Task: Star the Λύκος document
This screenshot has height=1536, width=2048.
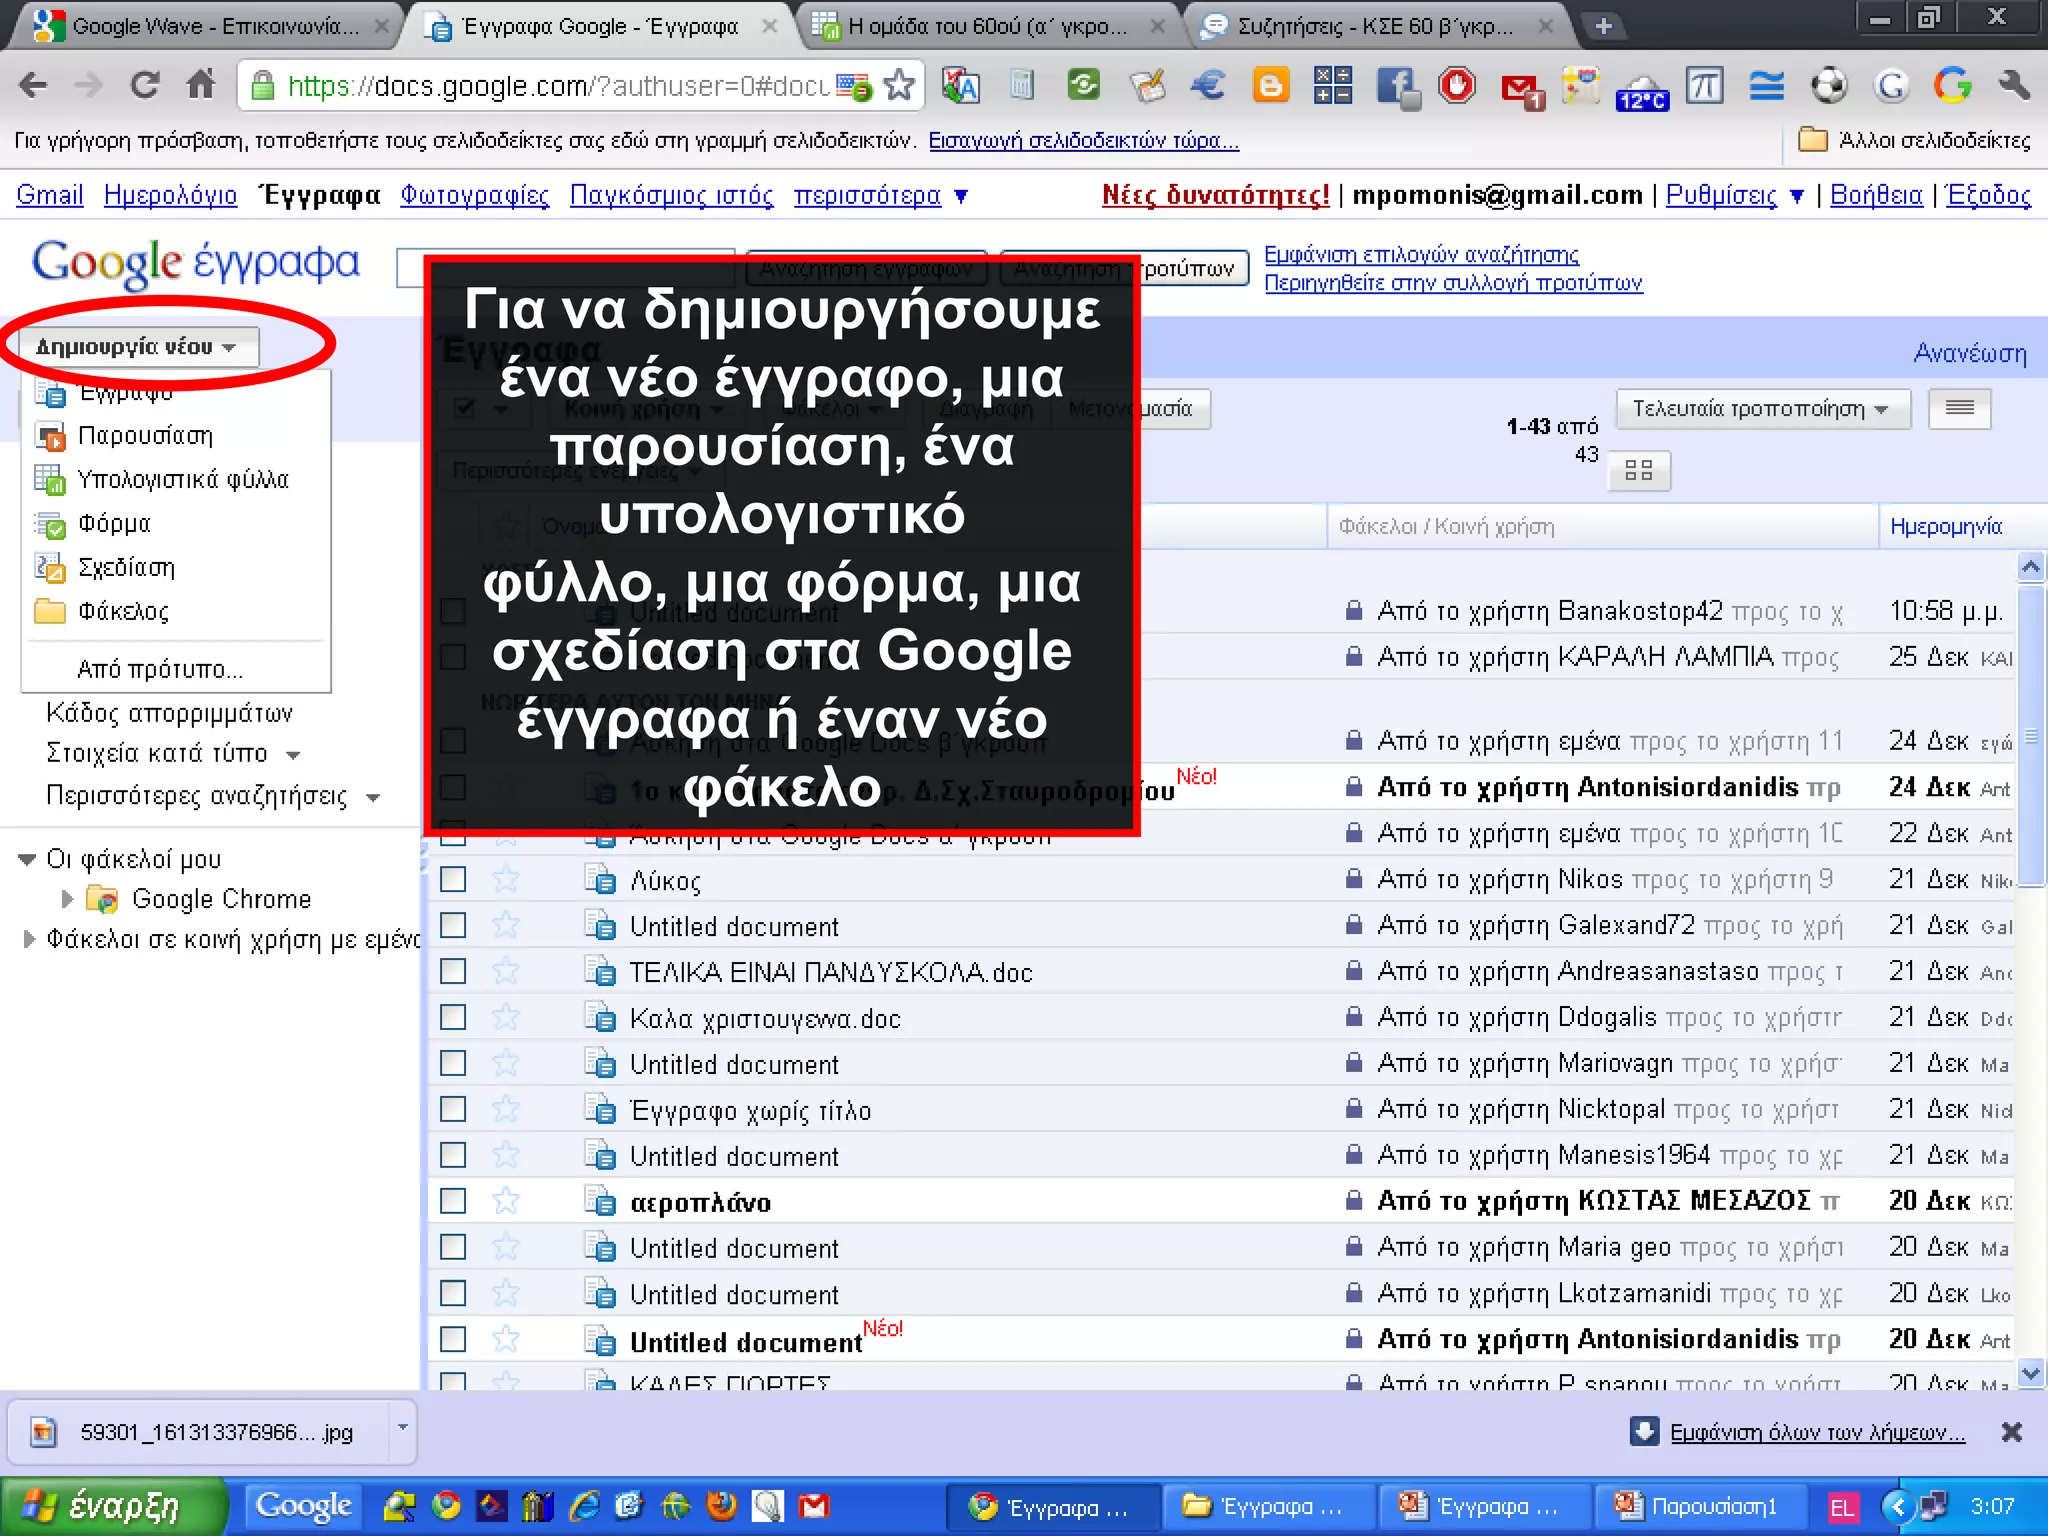Action: (506, 880)
